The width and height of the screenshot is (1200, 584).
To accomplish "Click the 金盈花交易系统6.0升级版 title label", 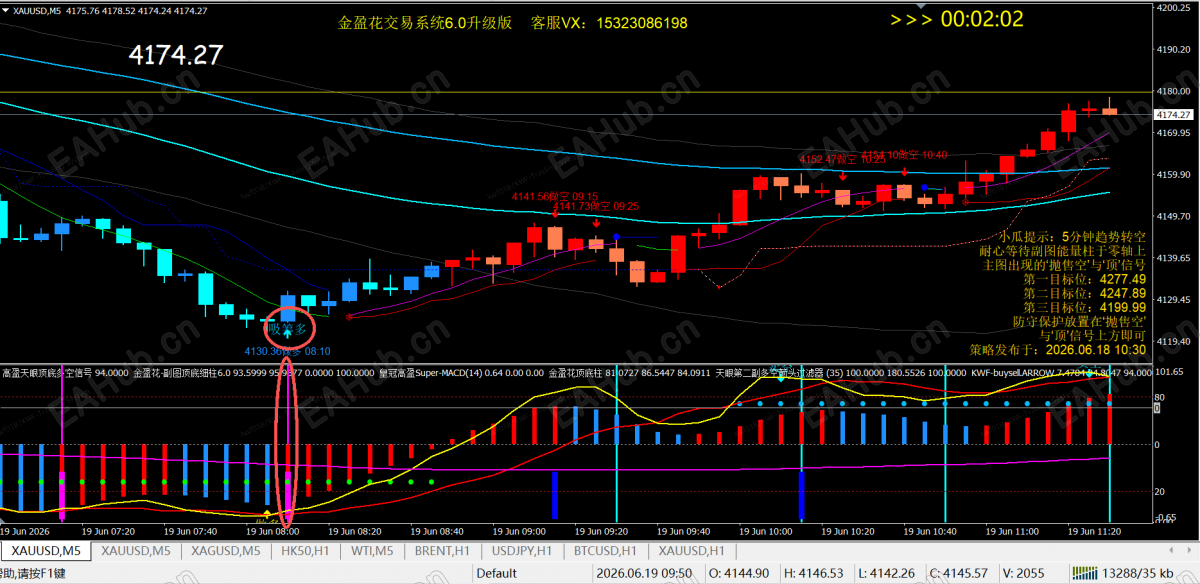I will [425, 22].
